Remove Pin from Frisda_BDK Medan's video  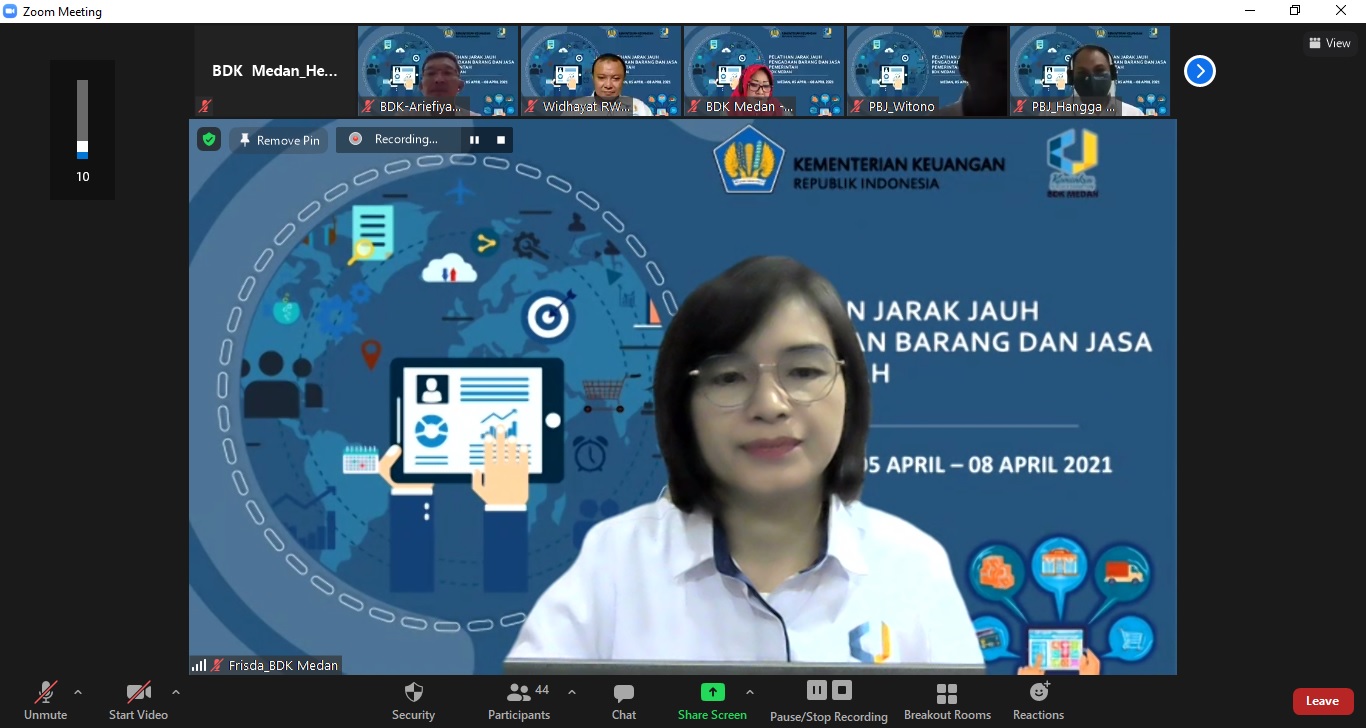click(x=278, y=140)
